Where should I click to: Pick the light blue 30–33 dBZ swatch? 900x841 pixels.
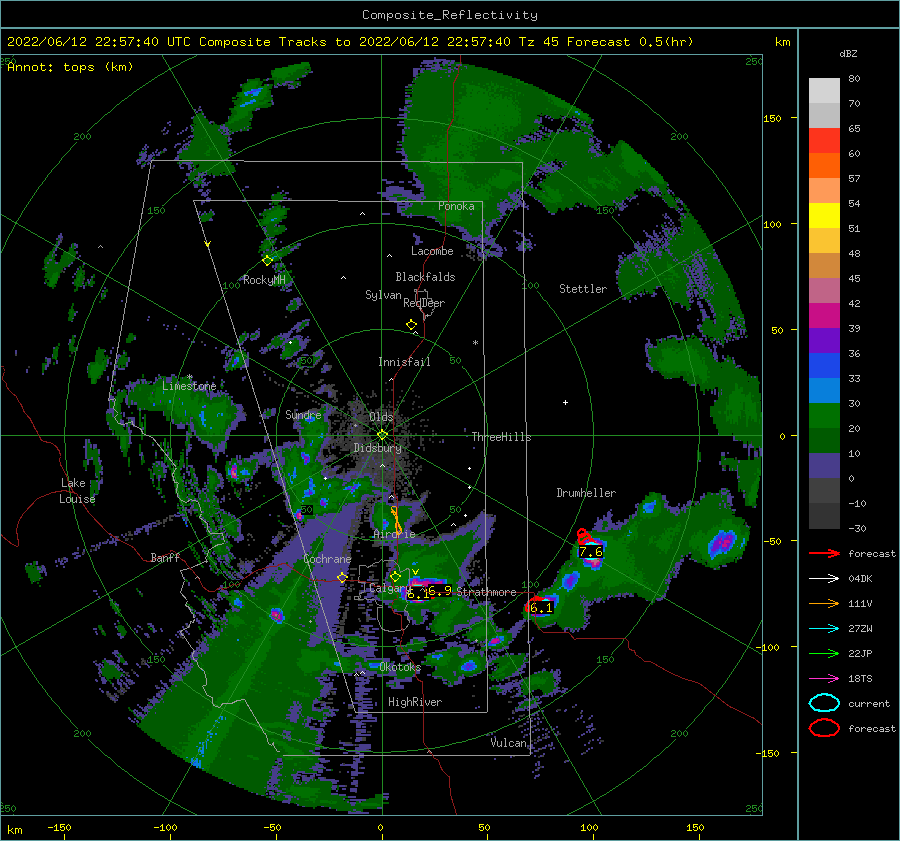click(824, 391)
